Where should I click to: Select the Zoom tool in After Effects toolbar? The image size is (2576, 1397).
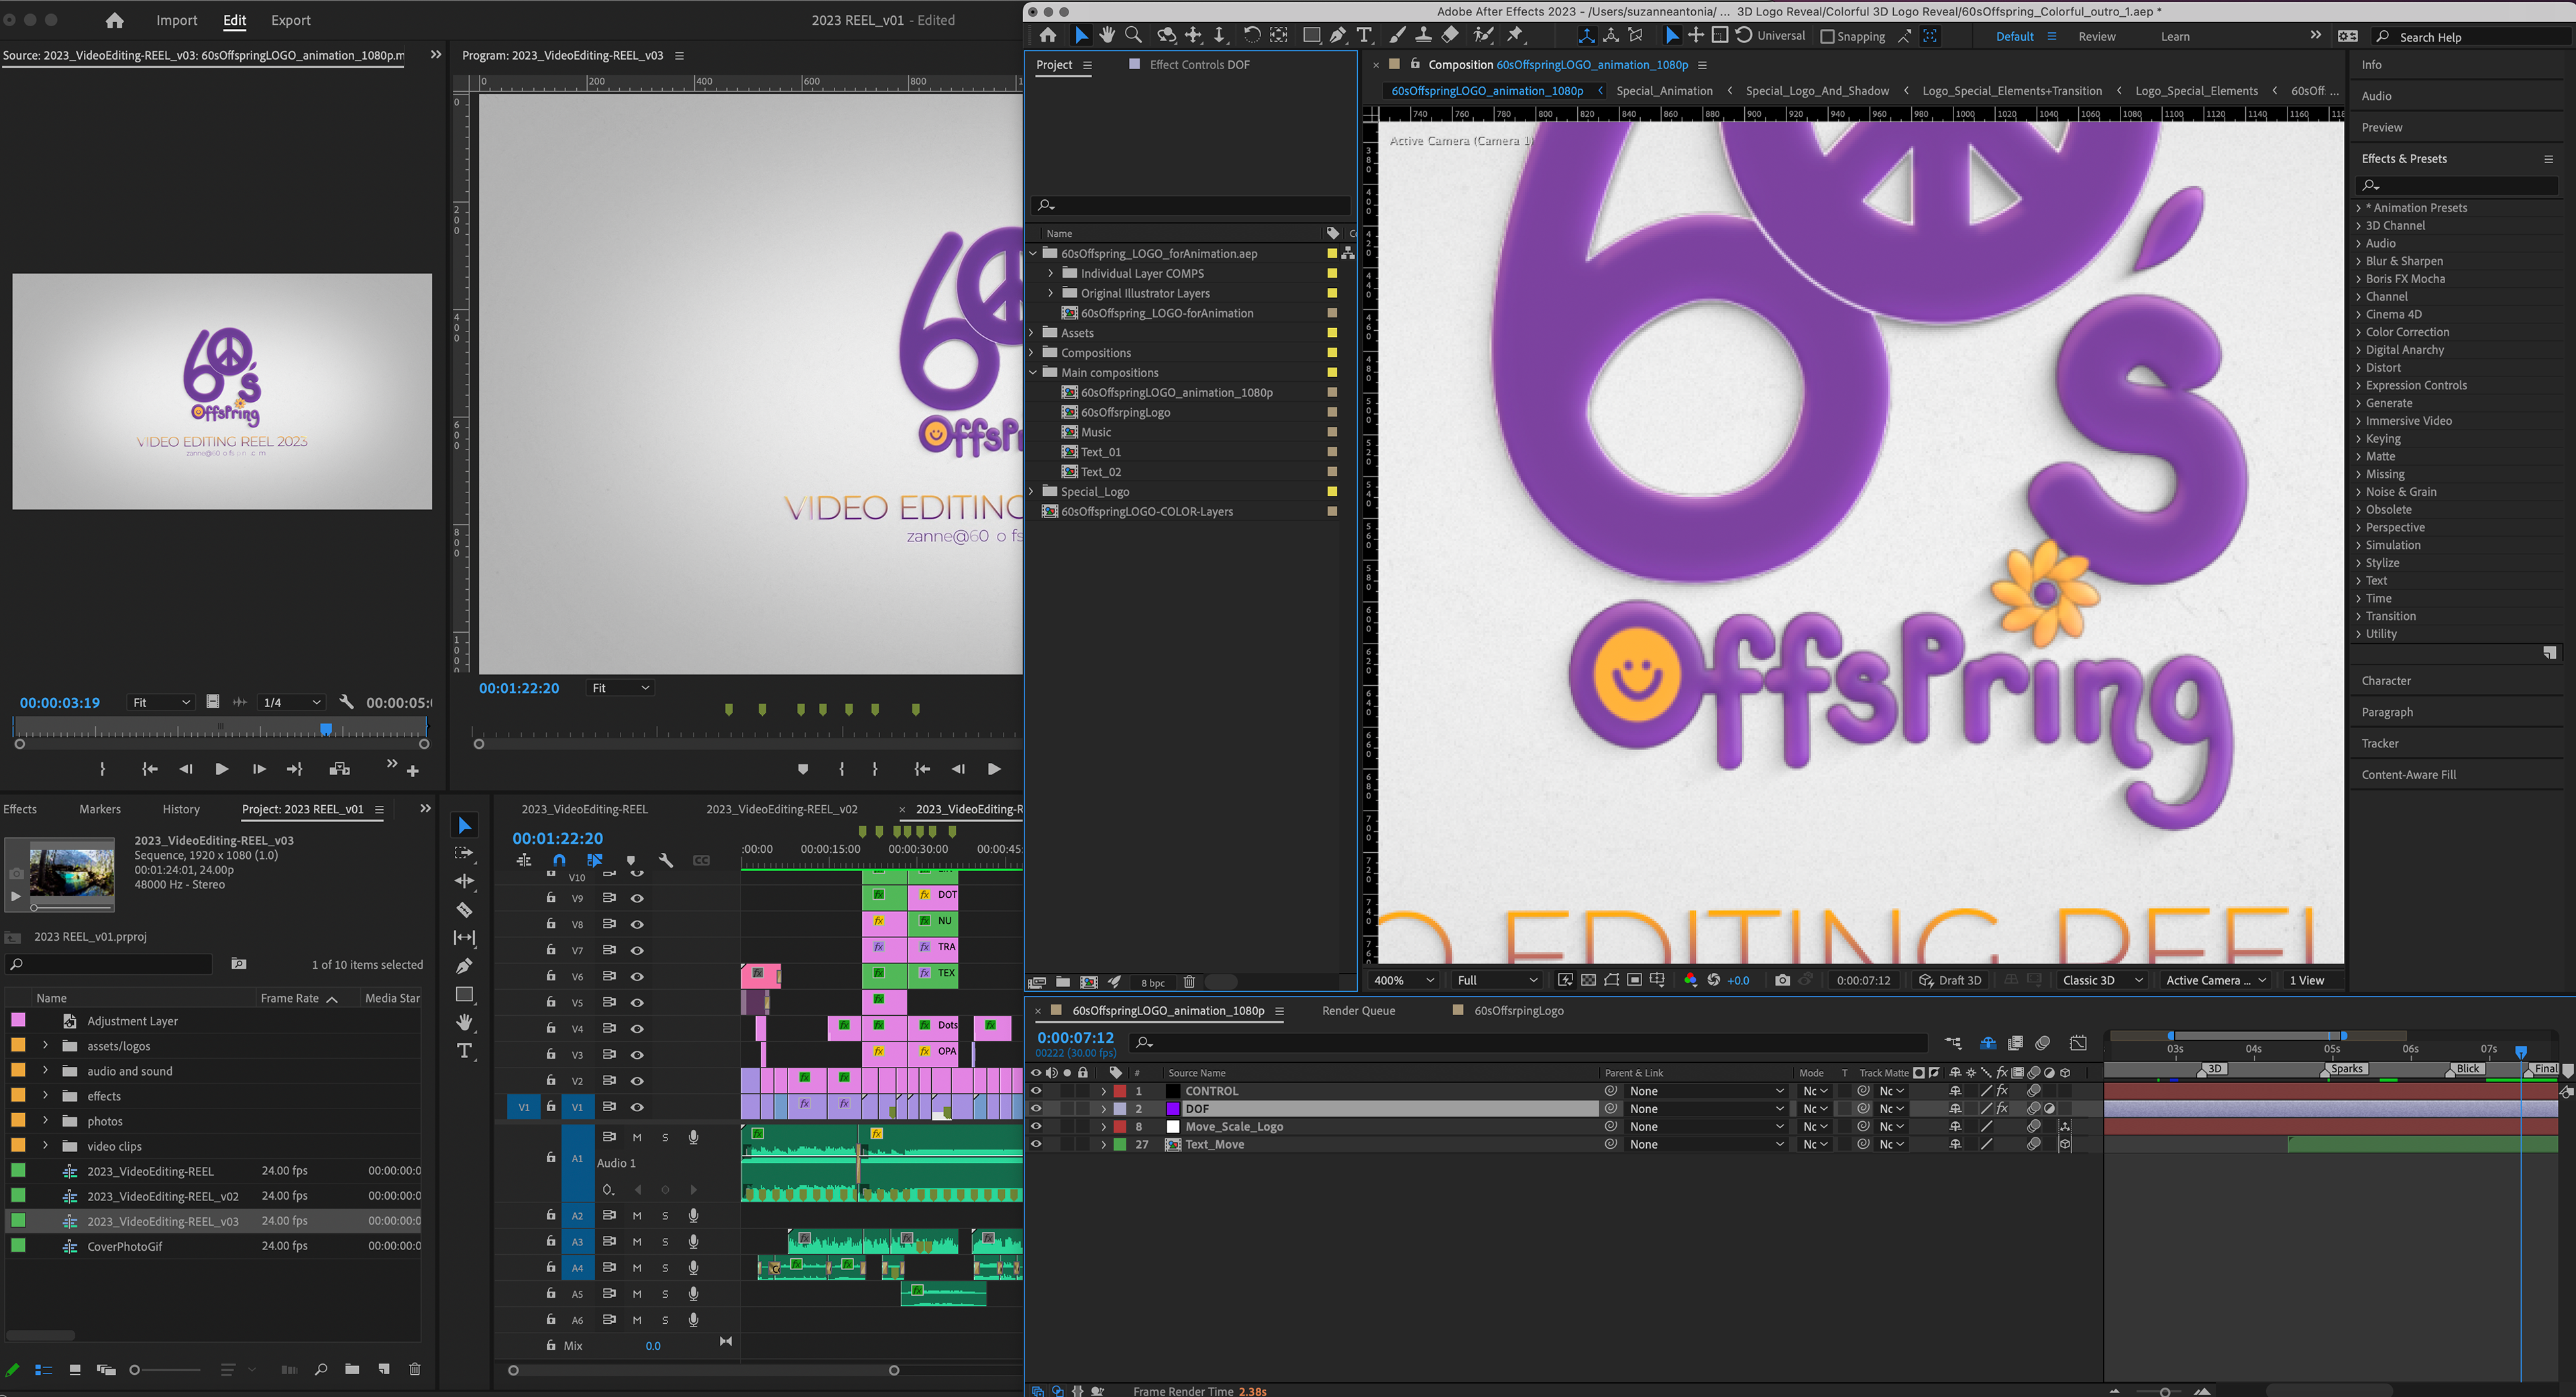pos(1133,35)
